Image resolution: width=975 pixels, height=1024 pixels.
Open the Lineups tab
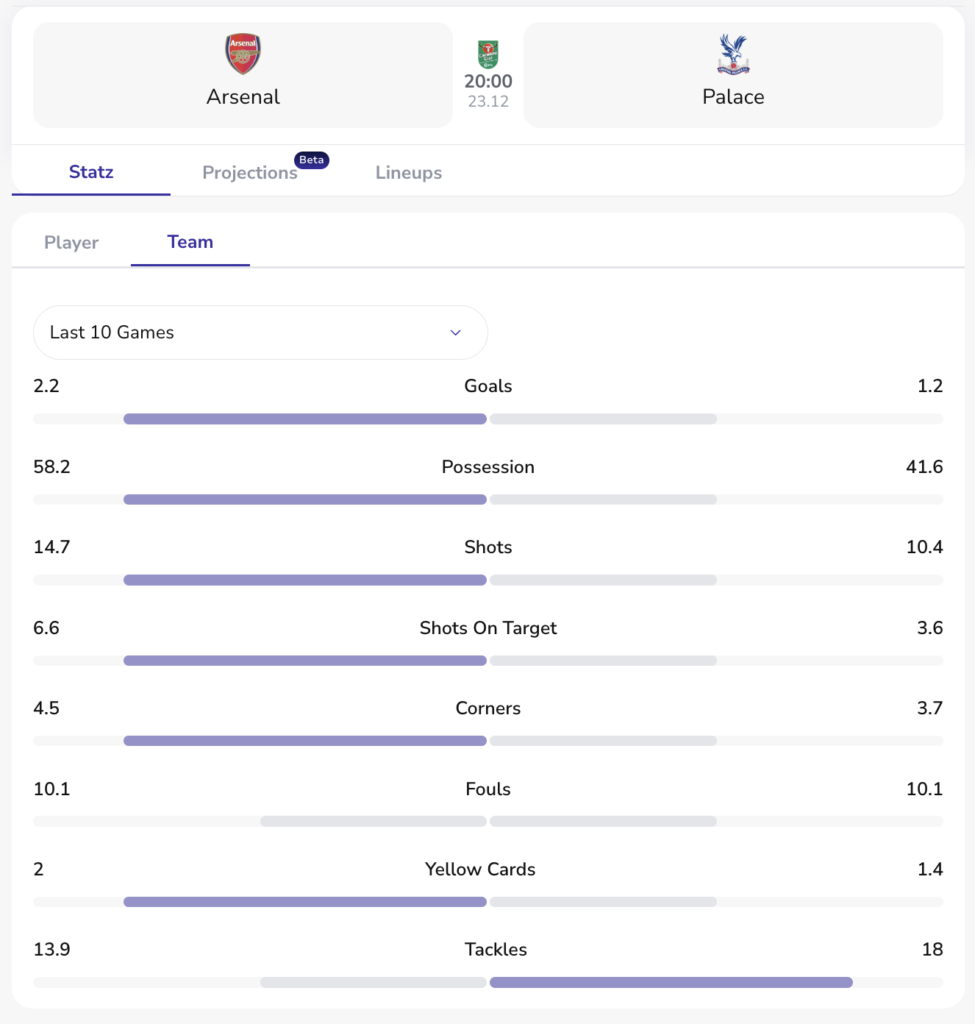coord(408,172)
